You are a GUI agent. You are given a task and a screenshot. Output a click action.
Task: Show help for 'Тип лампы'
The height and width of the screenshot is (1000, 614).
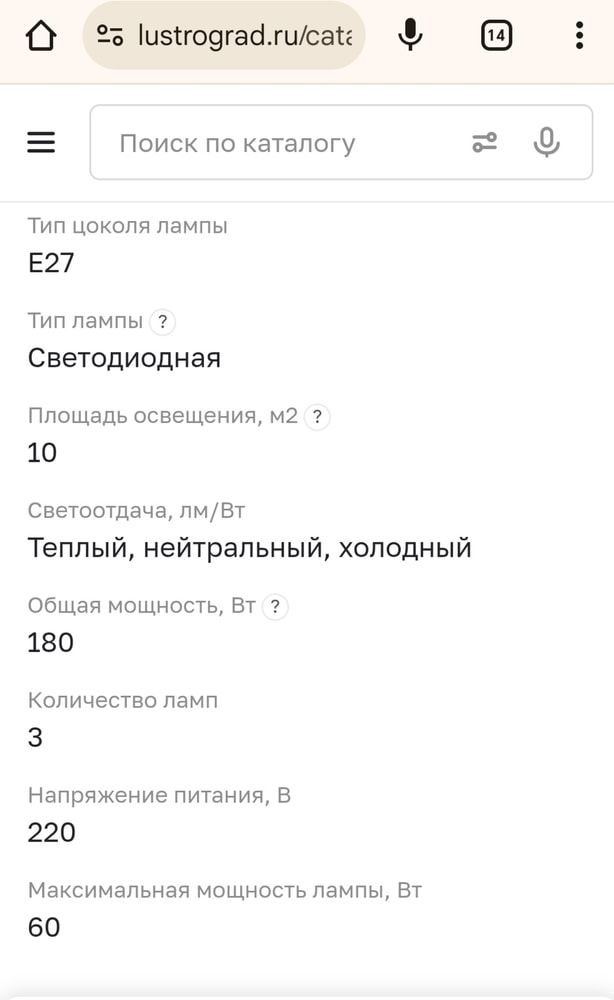click(x=162, y=322)
